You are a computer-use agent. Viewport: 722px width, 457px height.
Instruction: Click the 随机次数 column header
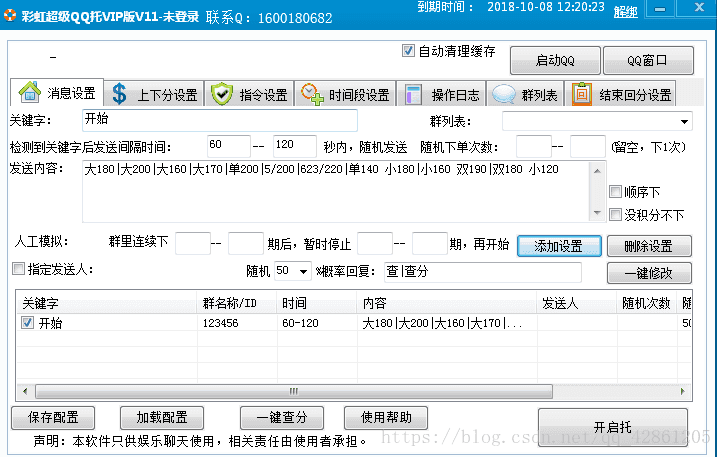point(646,303)
